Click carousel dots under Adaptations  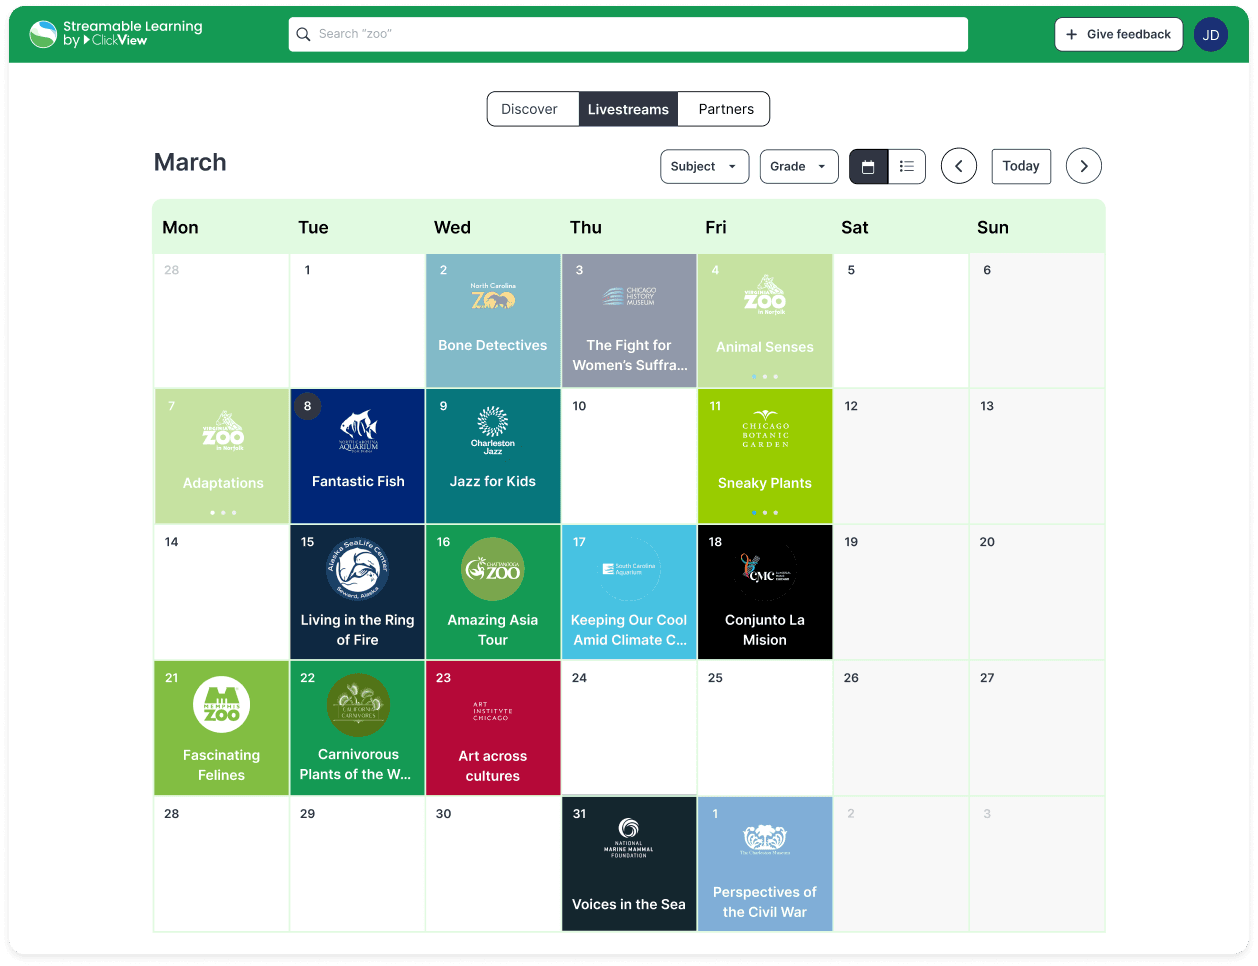point(223,513)
